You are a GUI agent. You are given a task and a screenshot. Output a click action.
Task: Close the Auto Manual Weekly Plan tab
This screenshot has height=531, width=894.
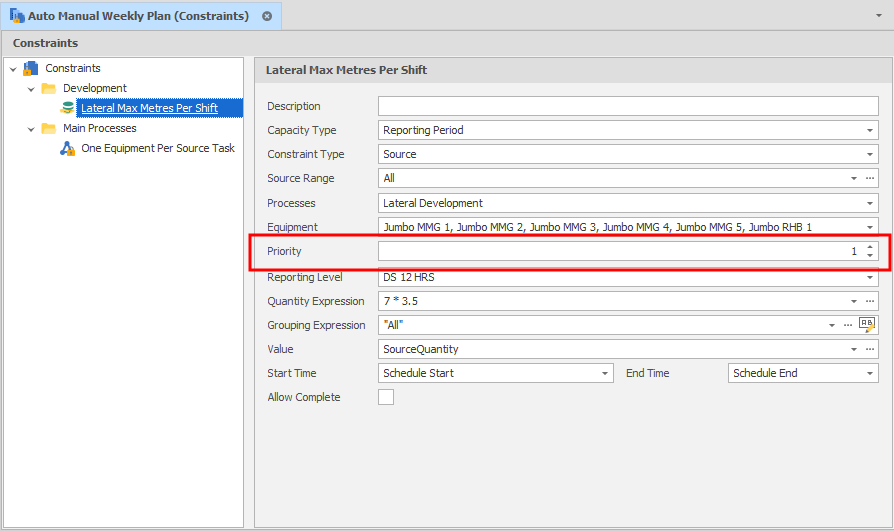click(267, 16)
